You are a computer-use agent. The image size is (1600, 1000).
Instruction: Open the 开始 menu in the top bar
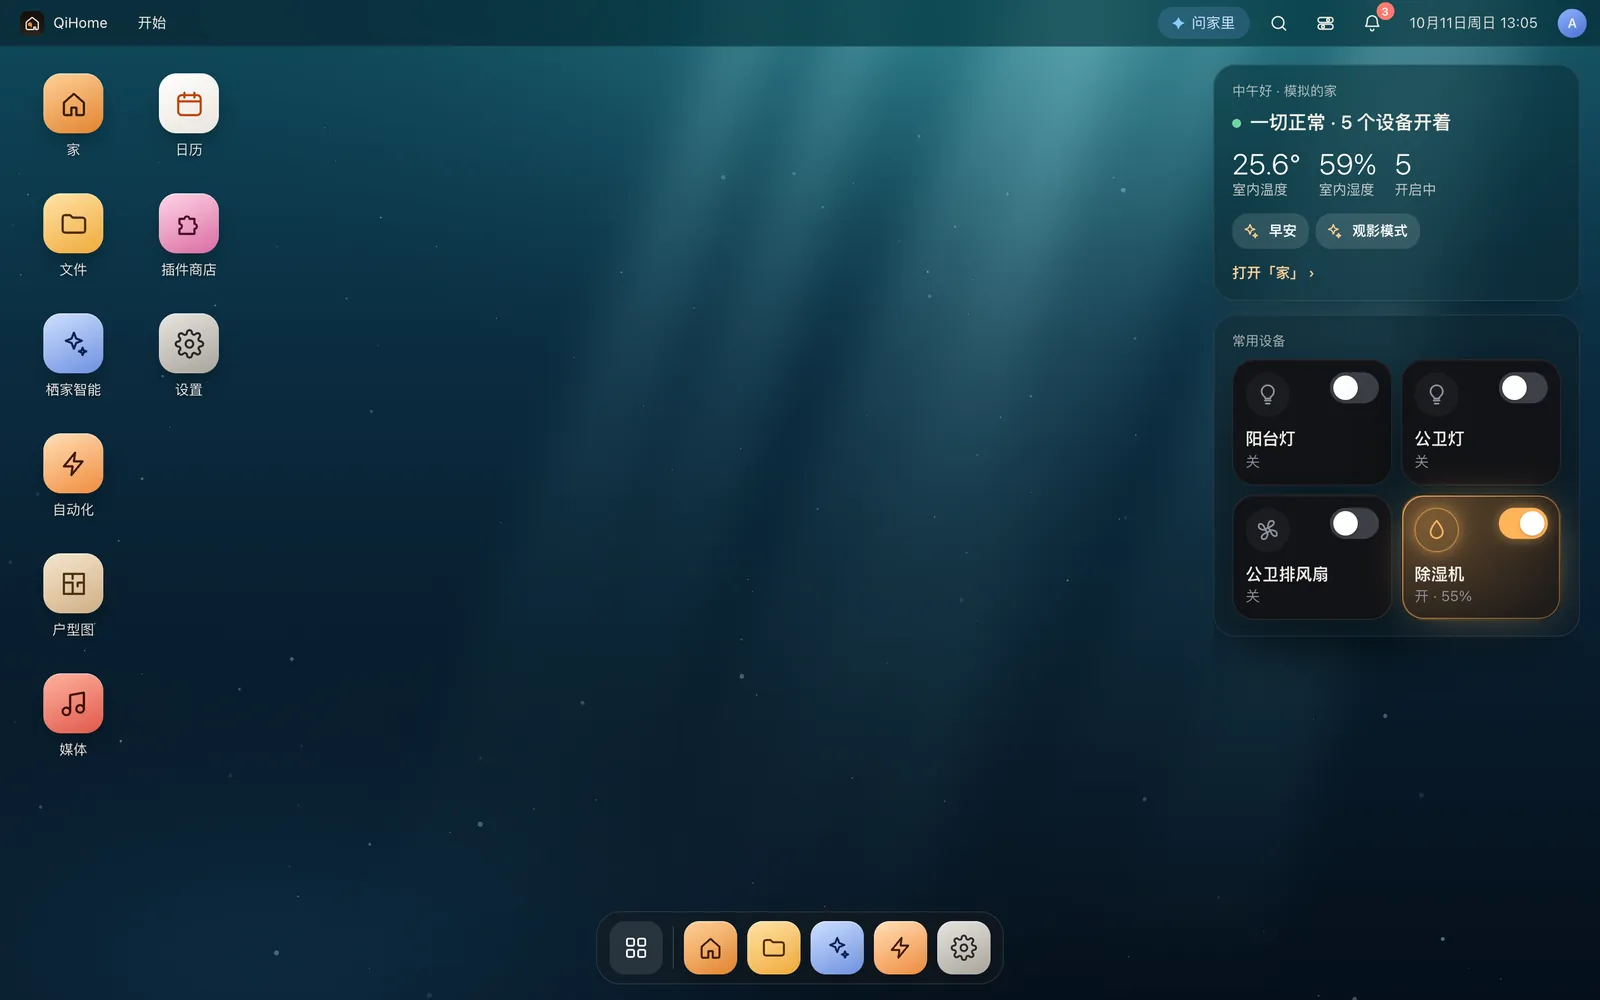pyautogui.click(x=152, y=23)
